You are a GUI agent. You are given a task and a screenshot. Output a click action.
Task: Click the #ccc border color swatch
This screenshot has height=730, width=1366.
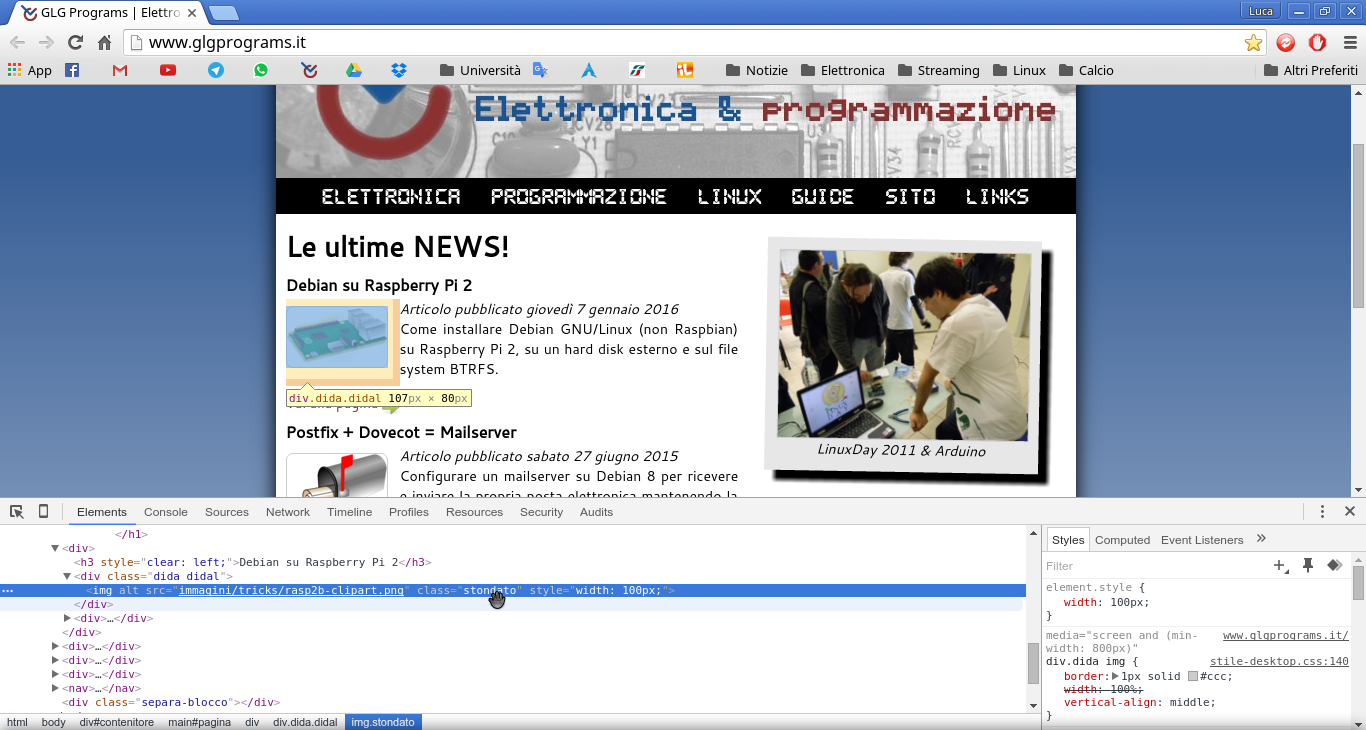(x=1191, y=677)
